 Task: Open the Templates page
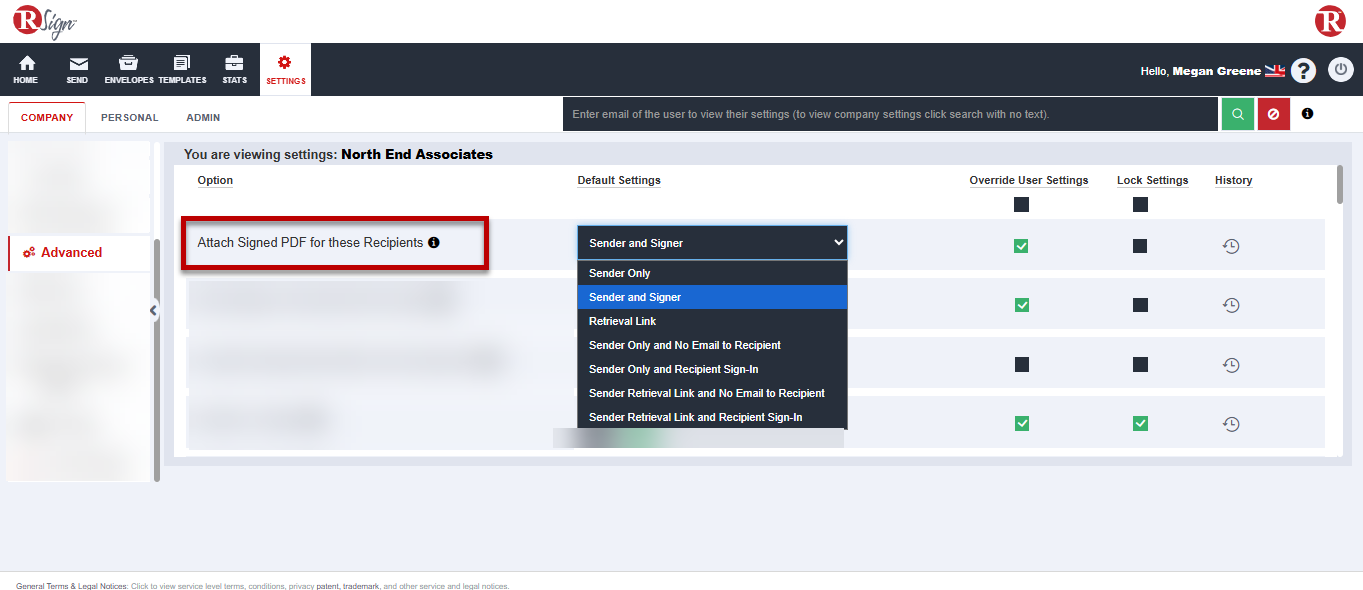182,69
